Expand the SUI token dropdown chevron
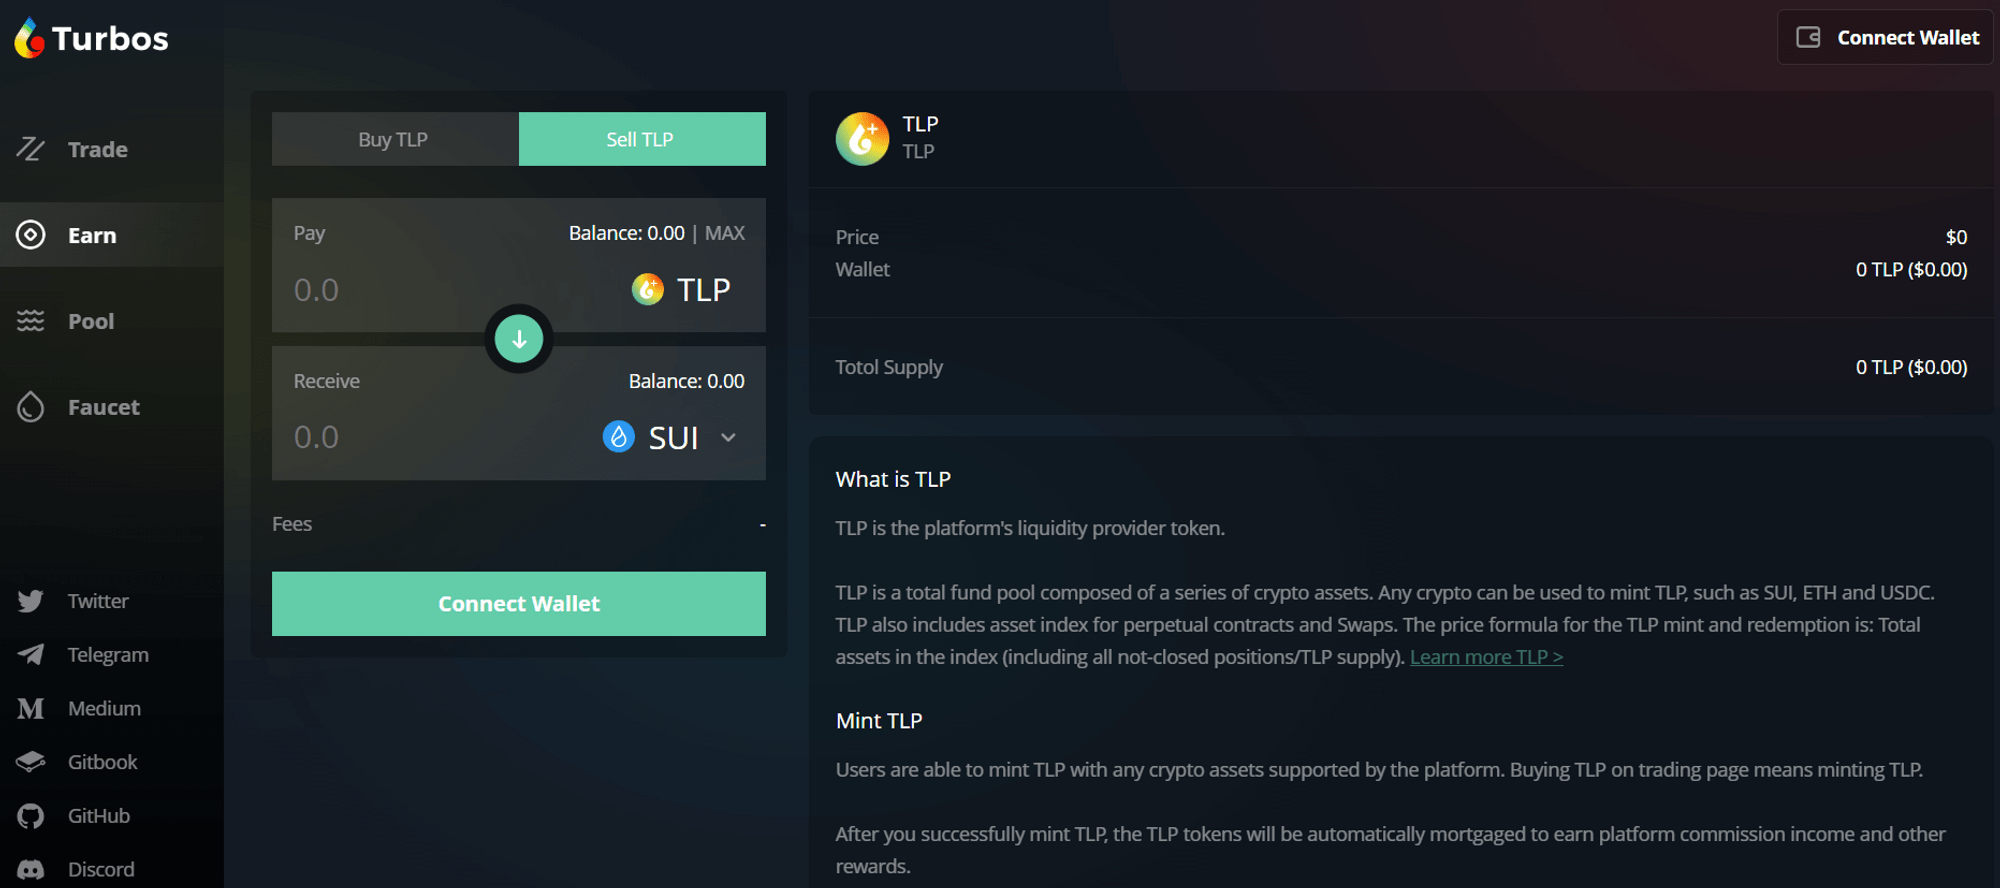 click(729, 437)
